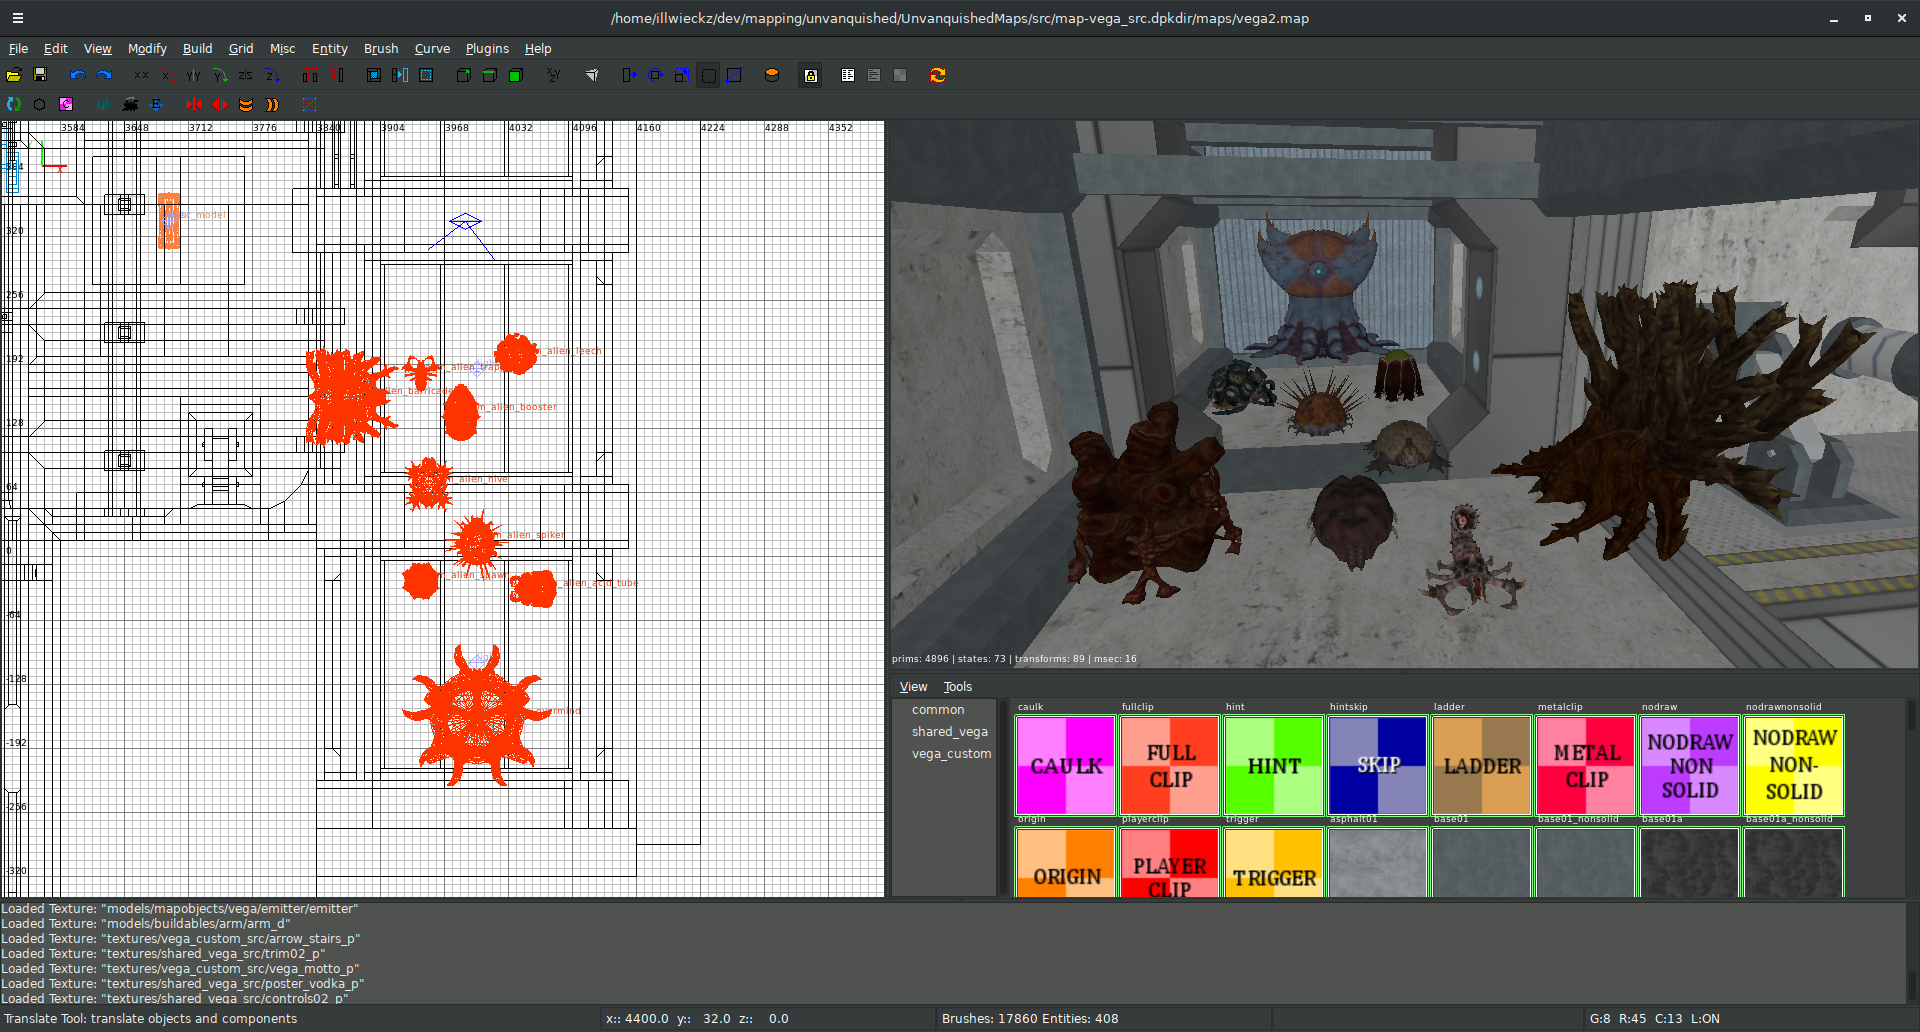Open the Curve menu
1920x1032 pixels.
pyautogui.click(x=432, y=48)
